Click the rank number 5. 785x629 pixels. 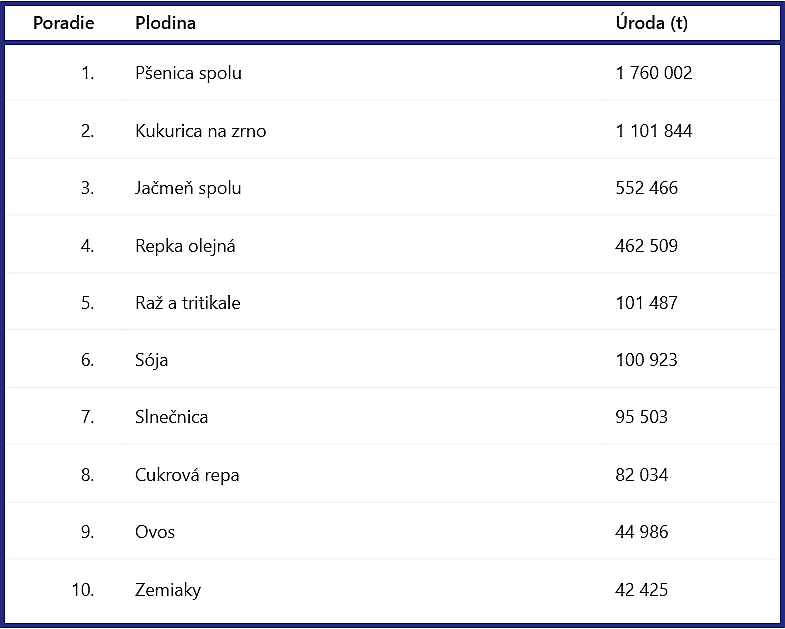click(88, 303)
